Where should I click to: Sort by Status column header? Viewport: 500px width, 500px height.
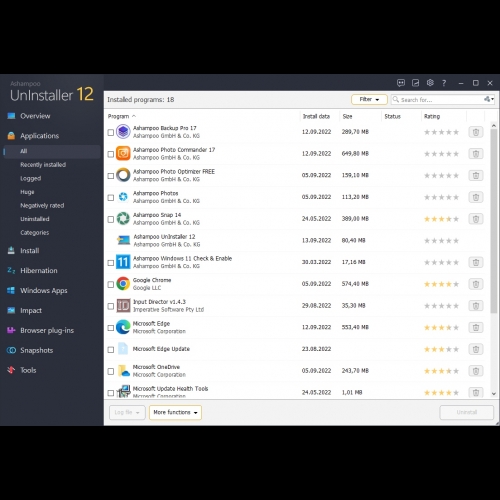tap(392, 116)
